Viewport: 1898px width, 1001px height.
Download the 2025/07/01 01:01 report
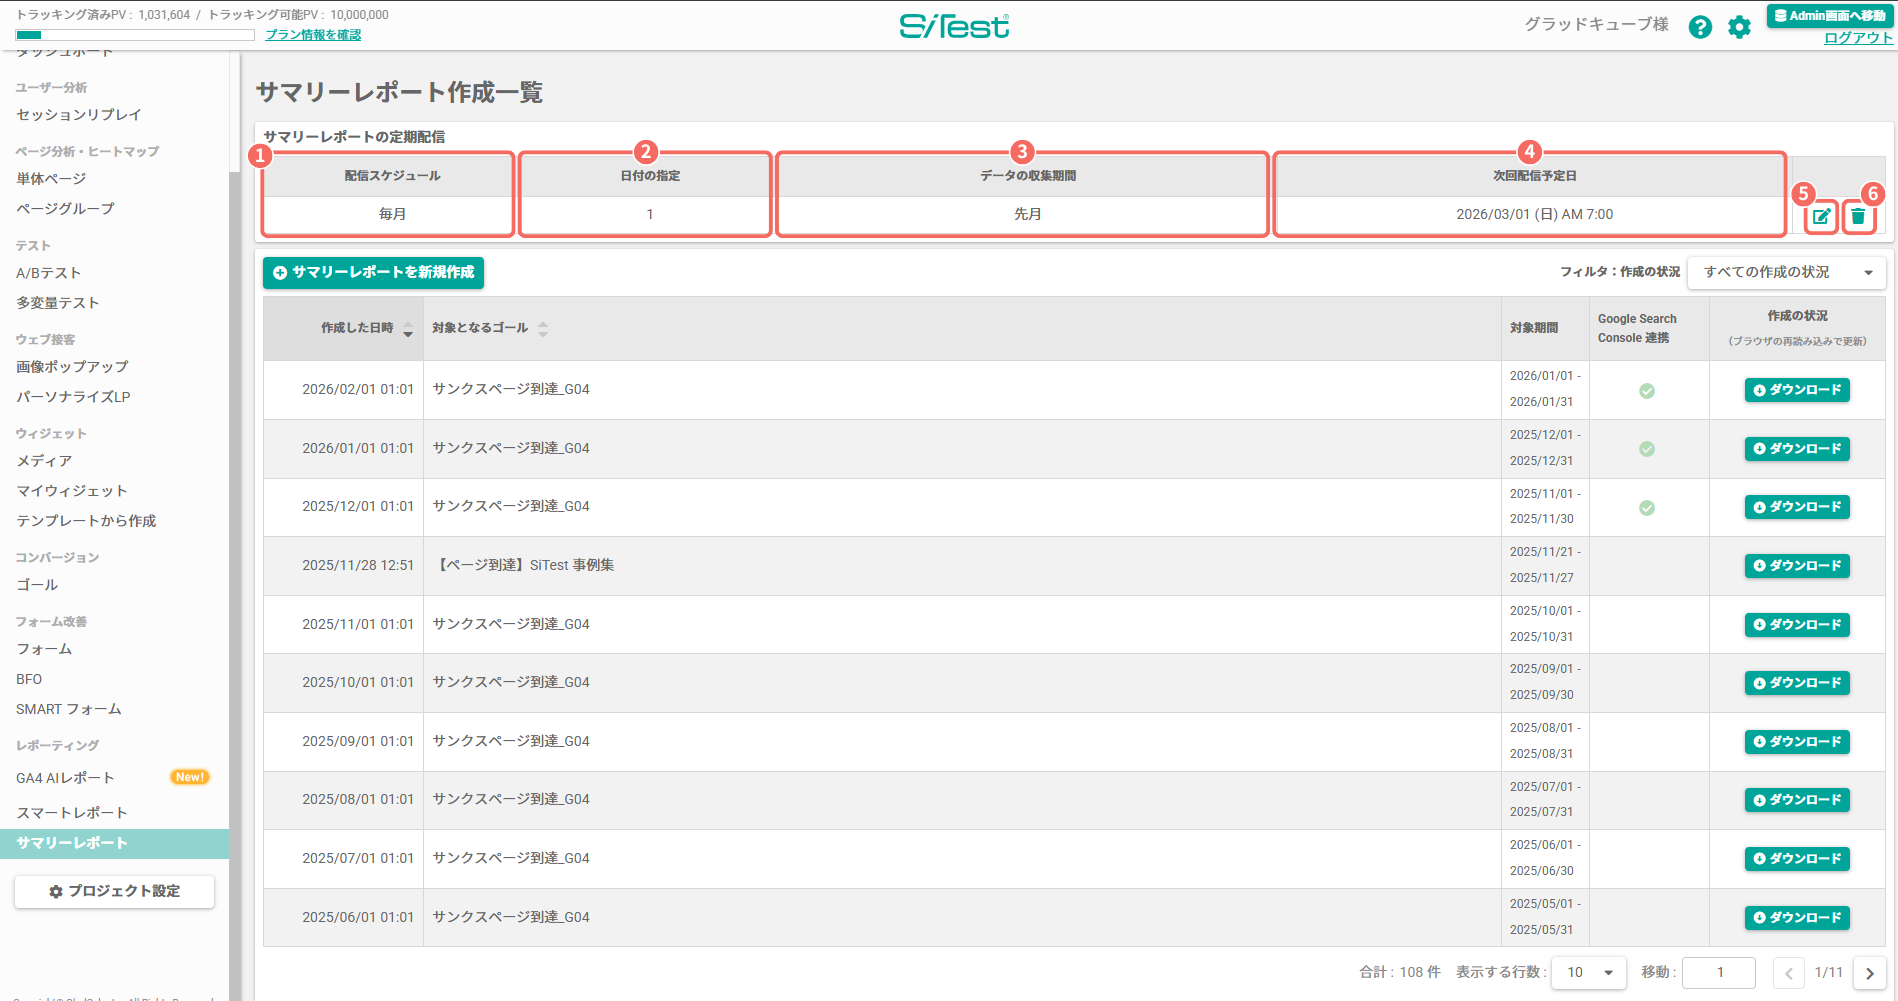coord(1797,859)
